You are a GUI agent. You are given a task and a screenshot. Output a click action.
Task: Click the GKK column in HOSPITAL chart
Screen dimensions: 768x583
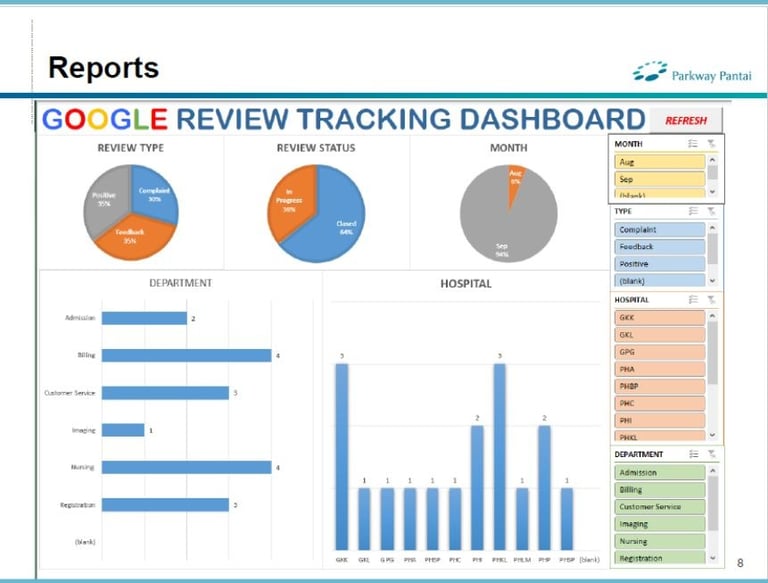click(x=342, y=457)
